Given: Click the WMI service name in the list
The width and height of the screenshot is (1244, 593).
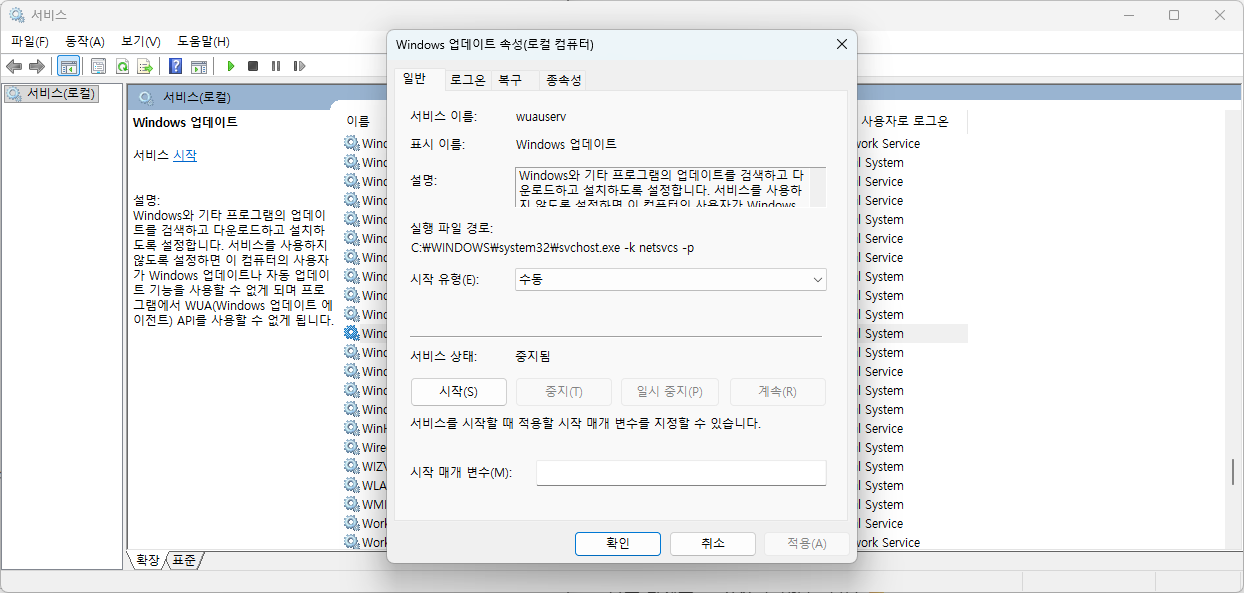Looking at the screenshot, I should [x=375, y=504].
